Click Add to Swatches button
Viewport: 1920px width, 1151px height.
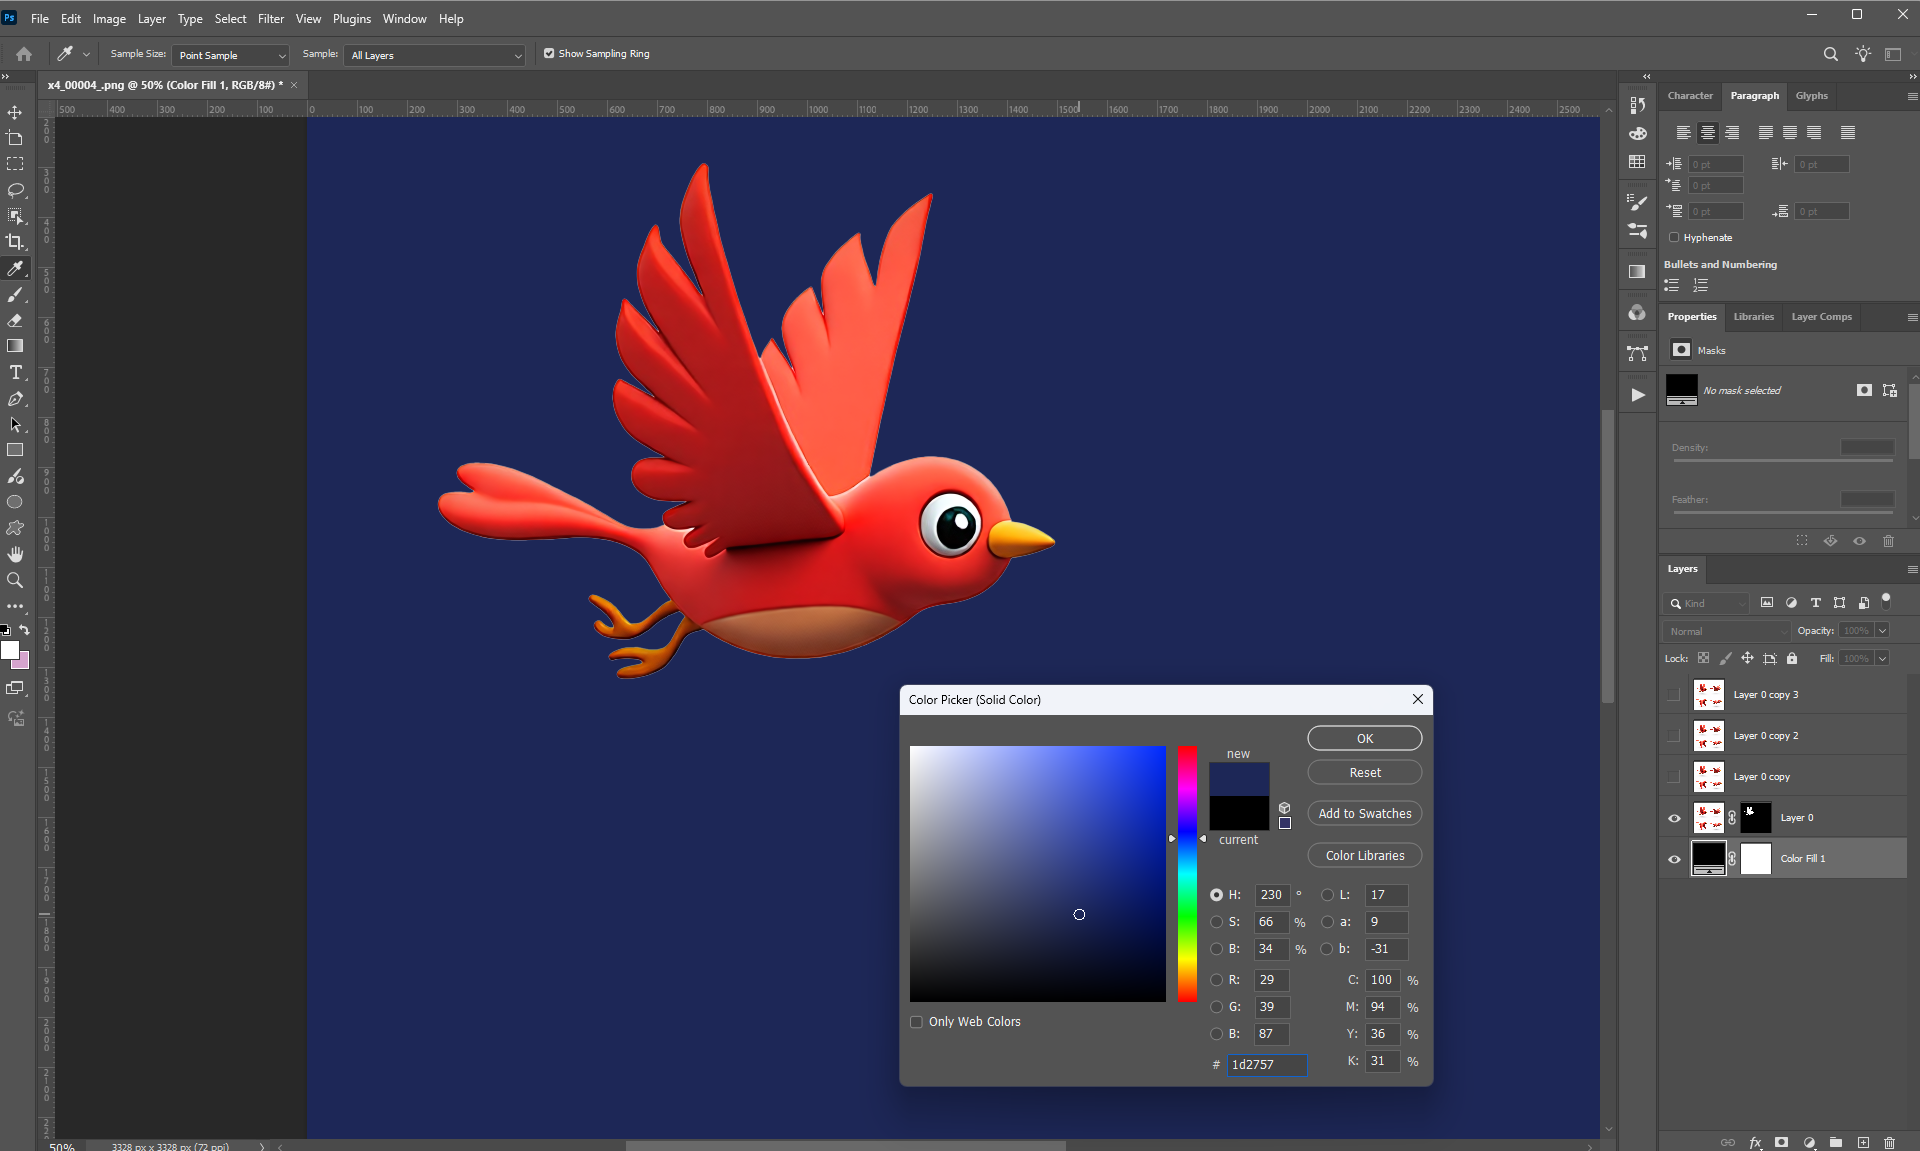pyautogui.click(x=1364, y=814)
